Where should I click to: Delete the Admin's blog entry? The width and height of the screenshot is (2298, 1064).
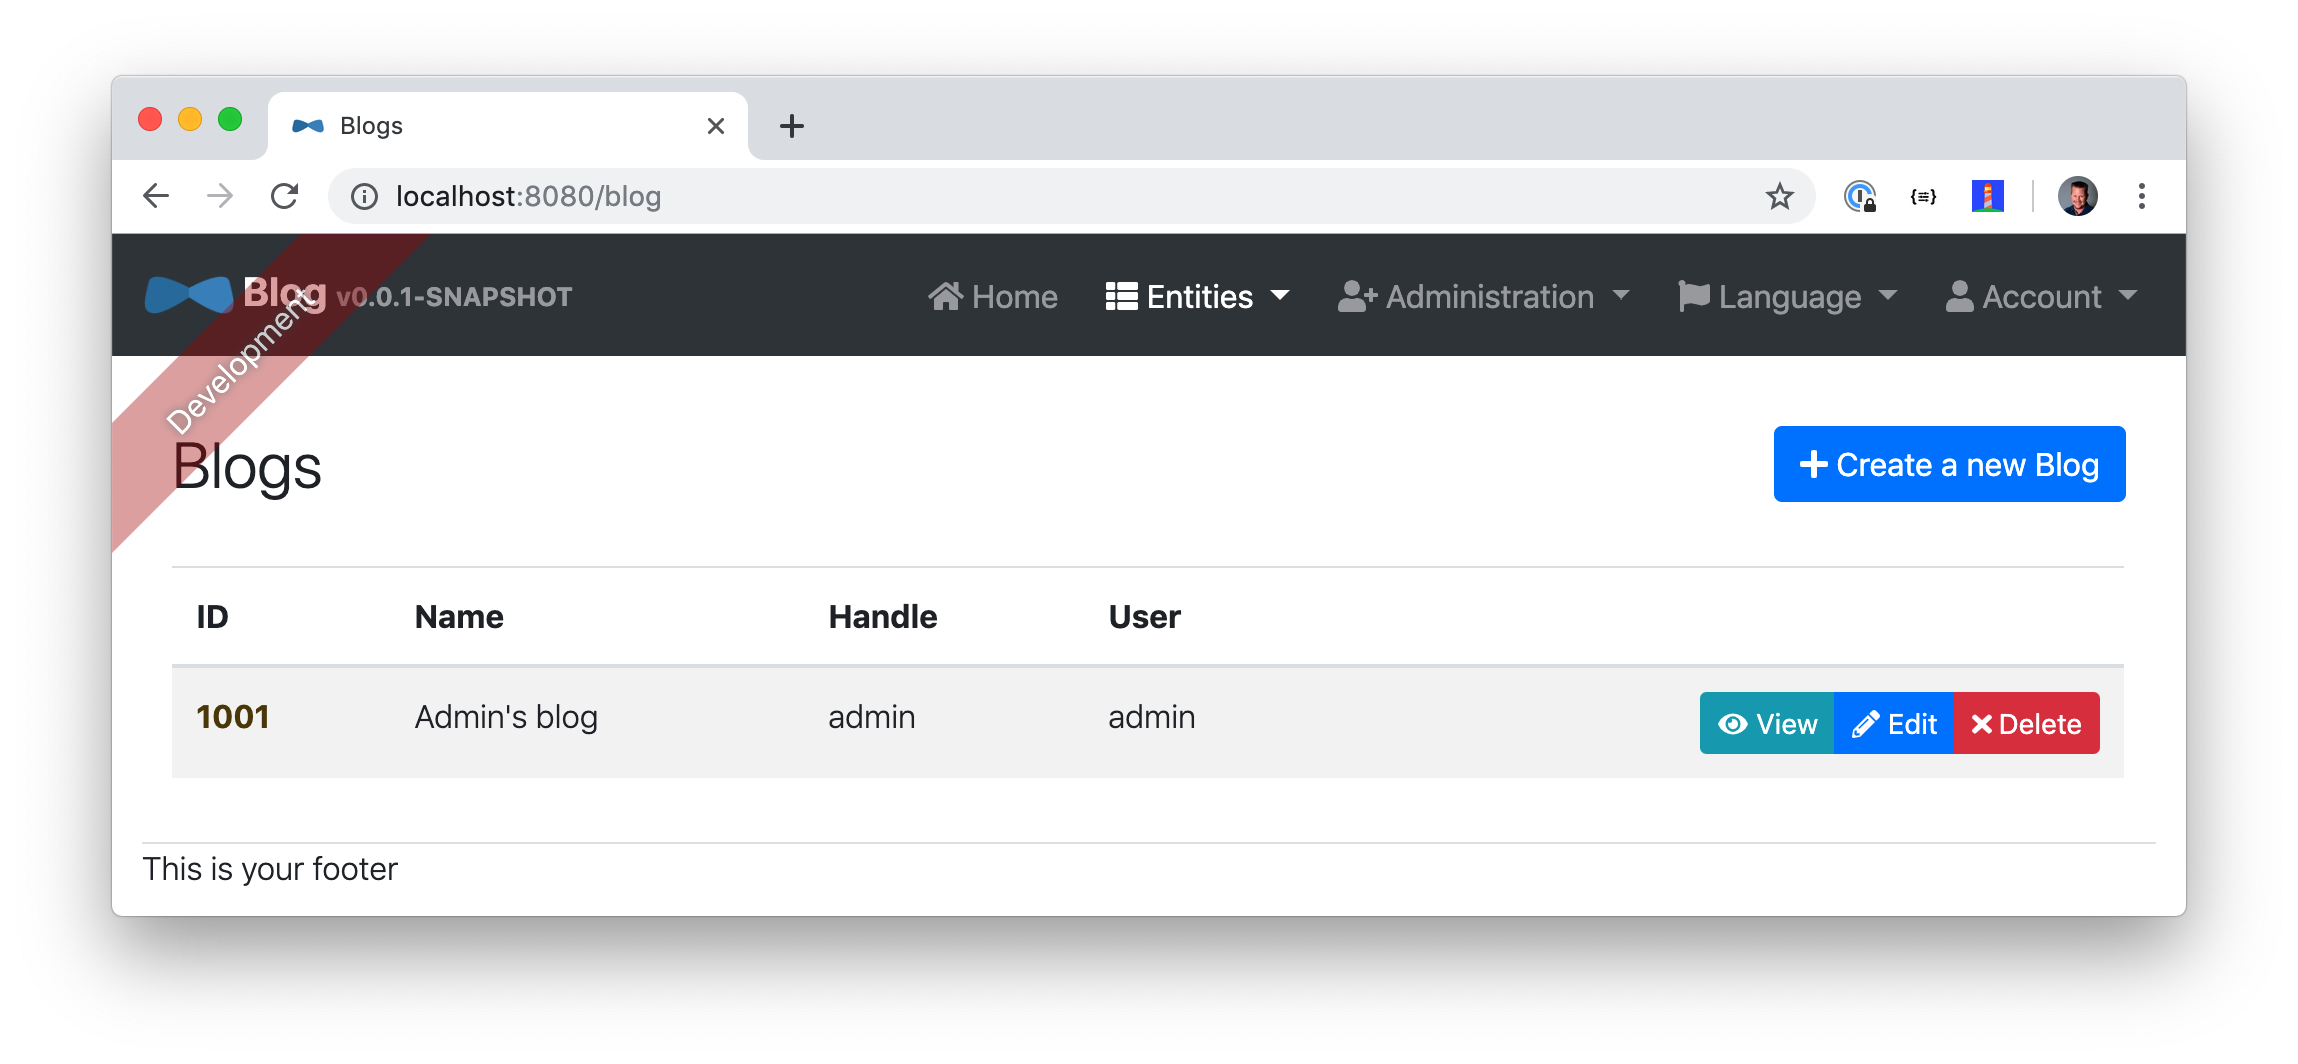point(2027,723)
